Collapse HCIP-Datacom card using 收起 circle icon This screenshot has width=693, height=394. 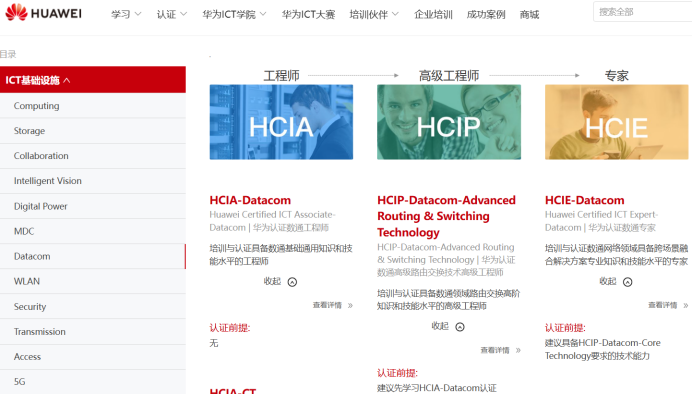[460, 327]
